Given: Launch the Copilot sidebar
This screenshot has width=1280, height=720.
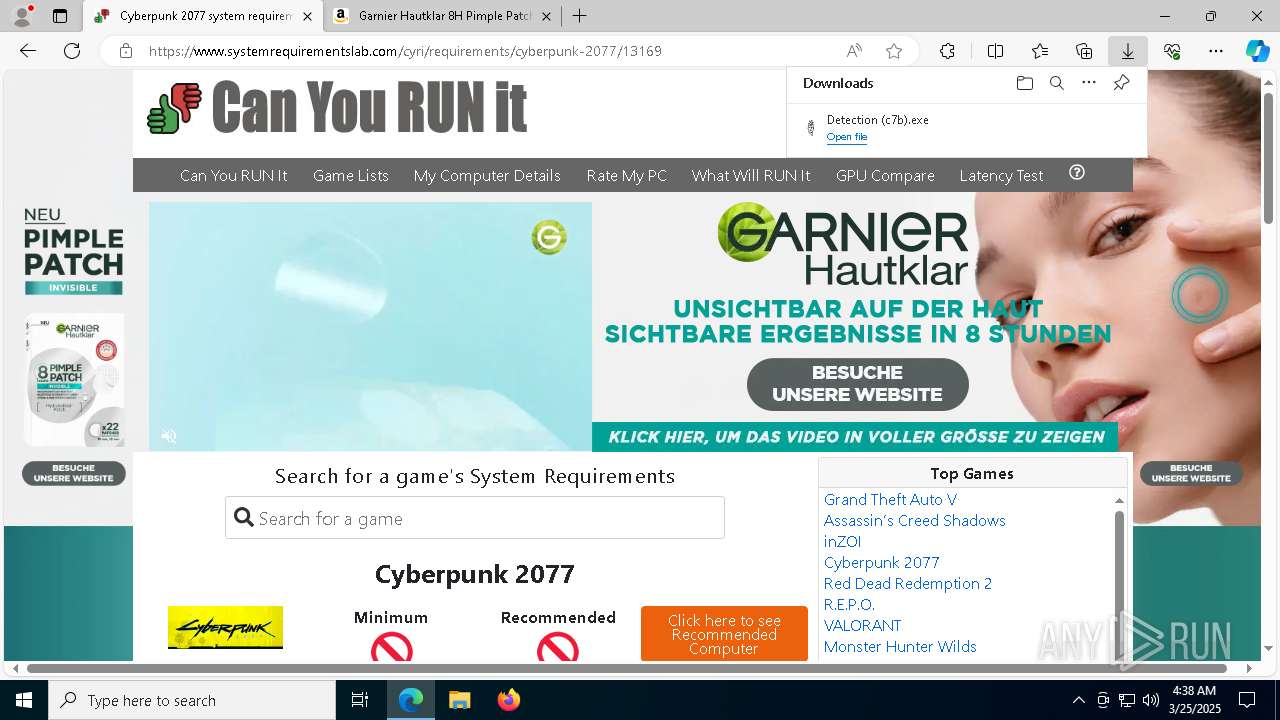Looking at the screenshot, I should 1257,51.
